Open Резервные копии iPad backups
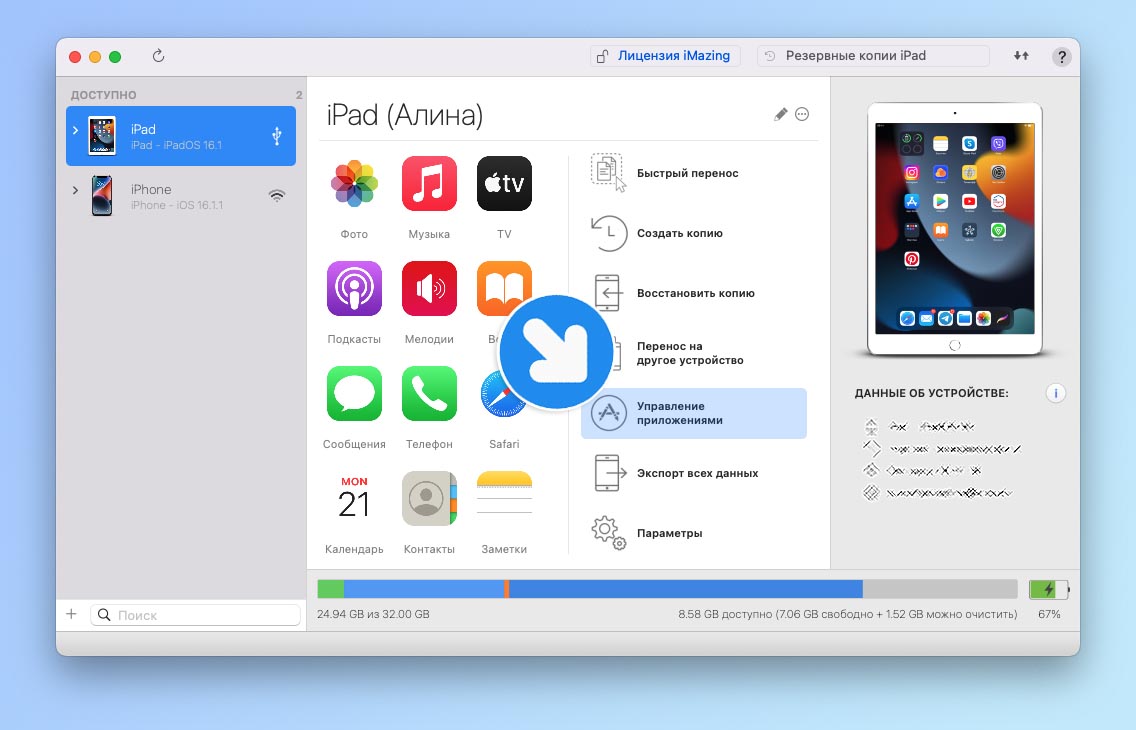1136x730 pixels. (x=873, y=56)
